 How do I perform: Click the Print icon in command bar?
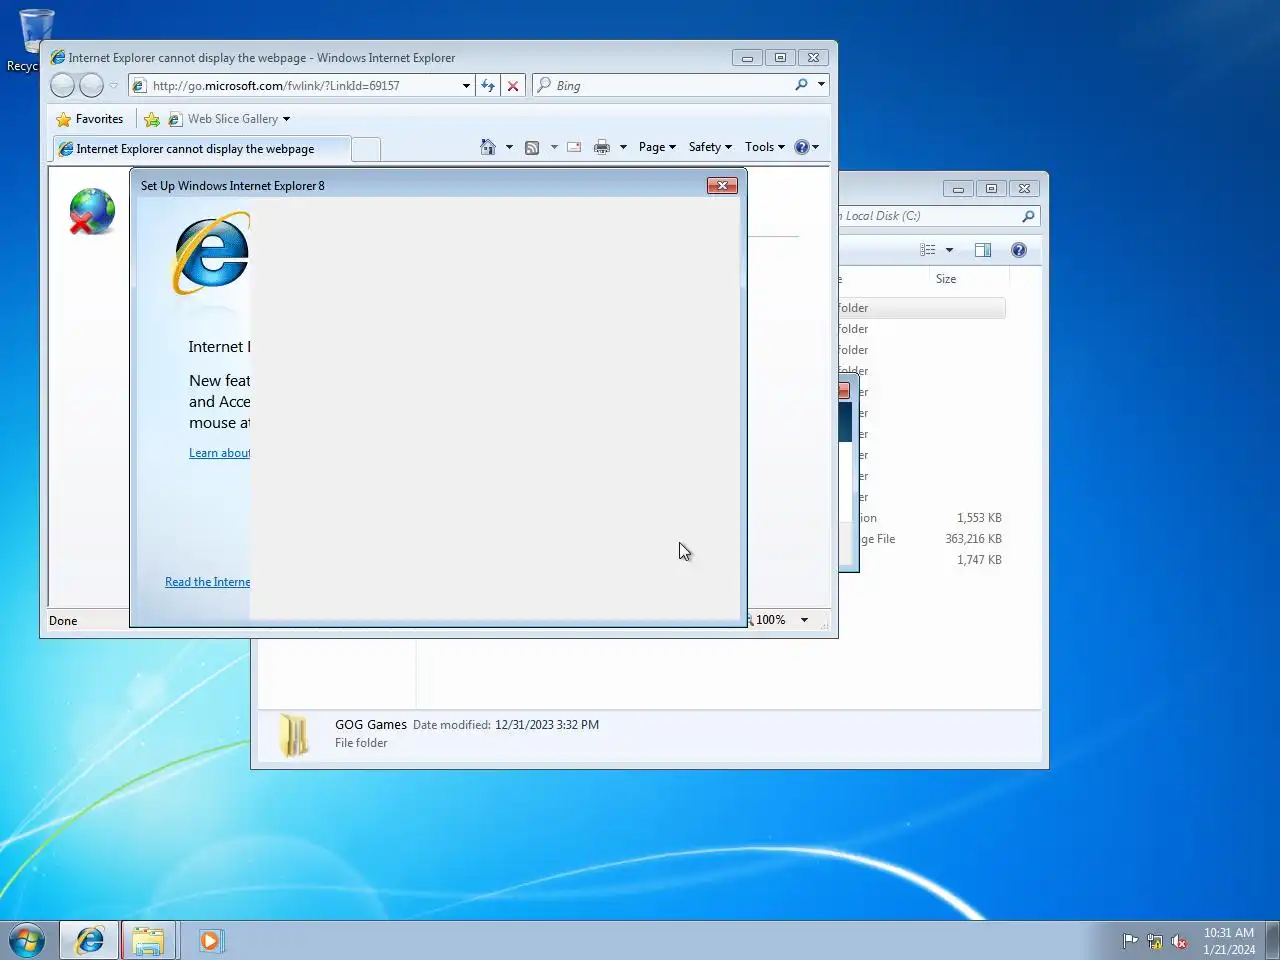(601, 147)
